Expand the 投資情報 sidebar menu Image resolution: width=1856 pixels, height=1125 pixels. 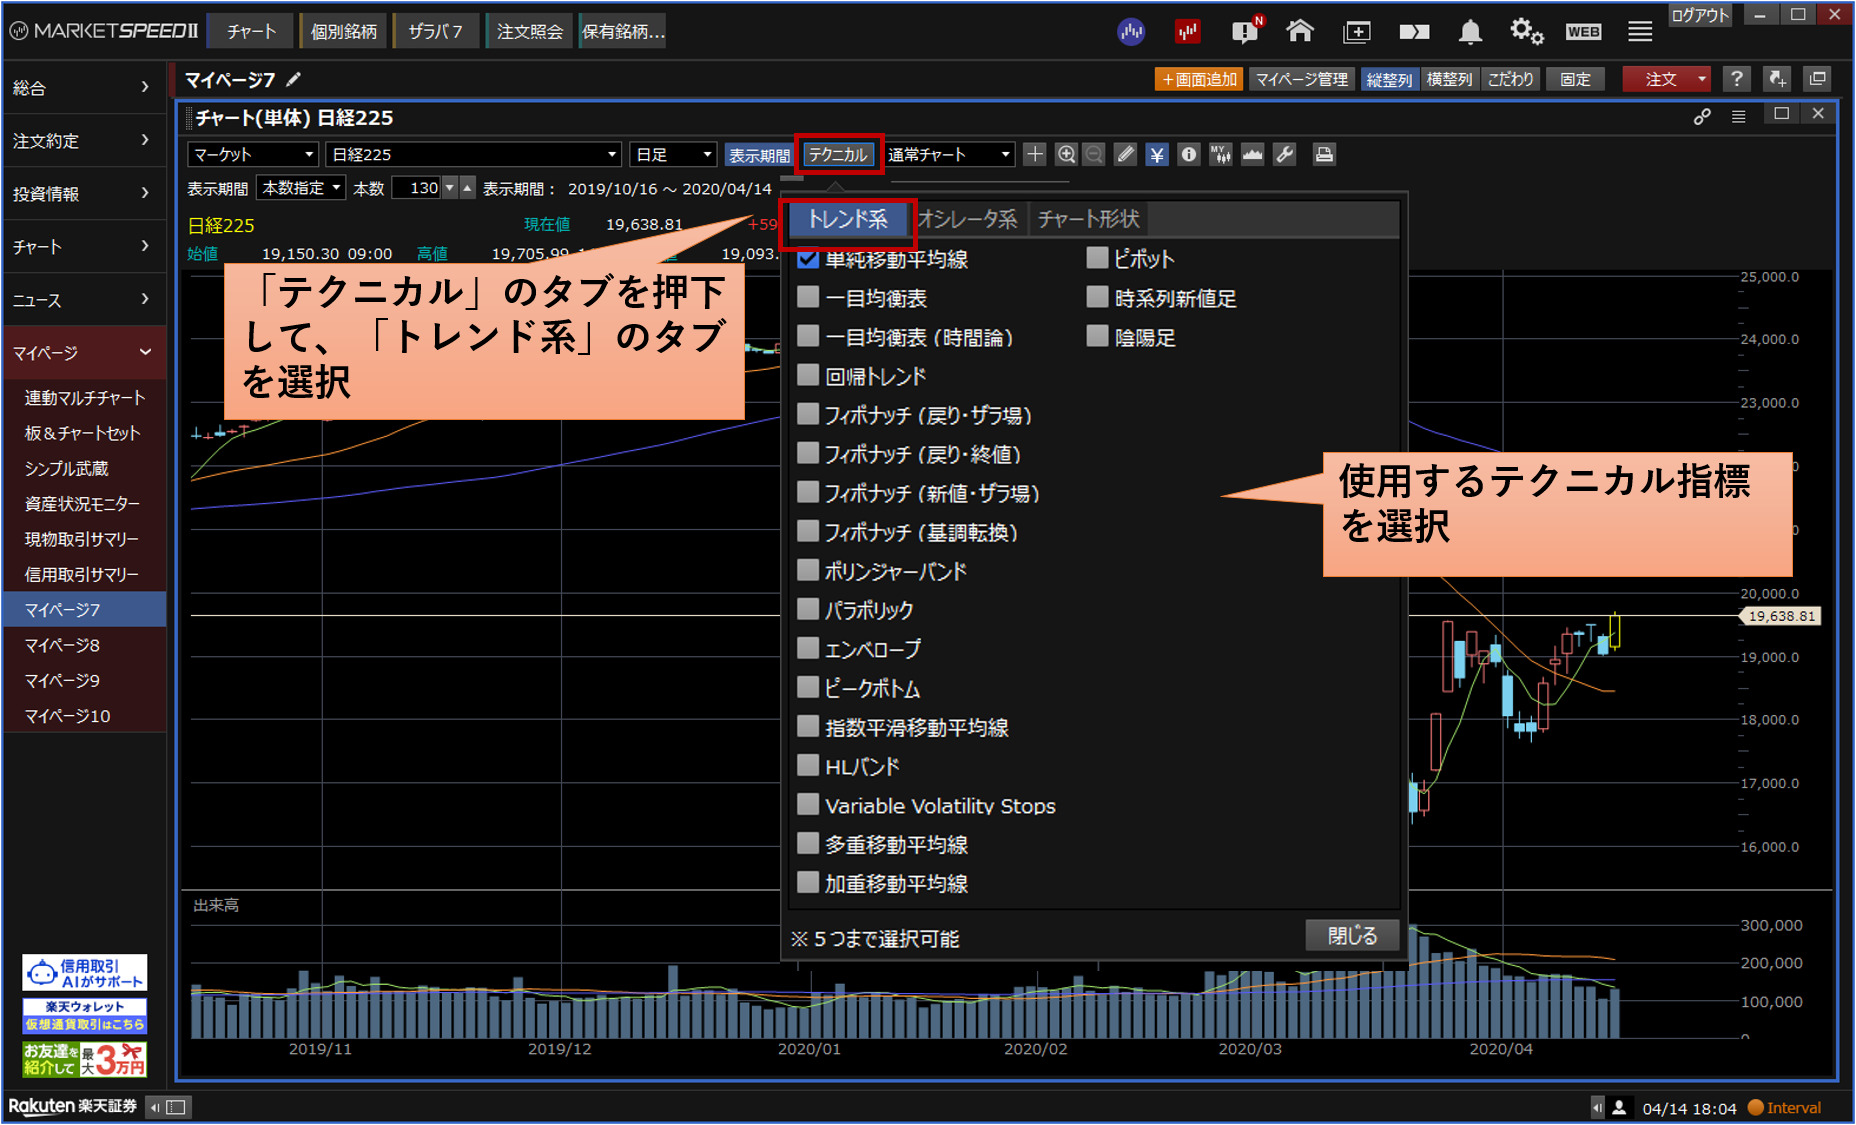(82, 194)
